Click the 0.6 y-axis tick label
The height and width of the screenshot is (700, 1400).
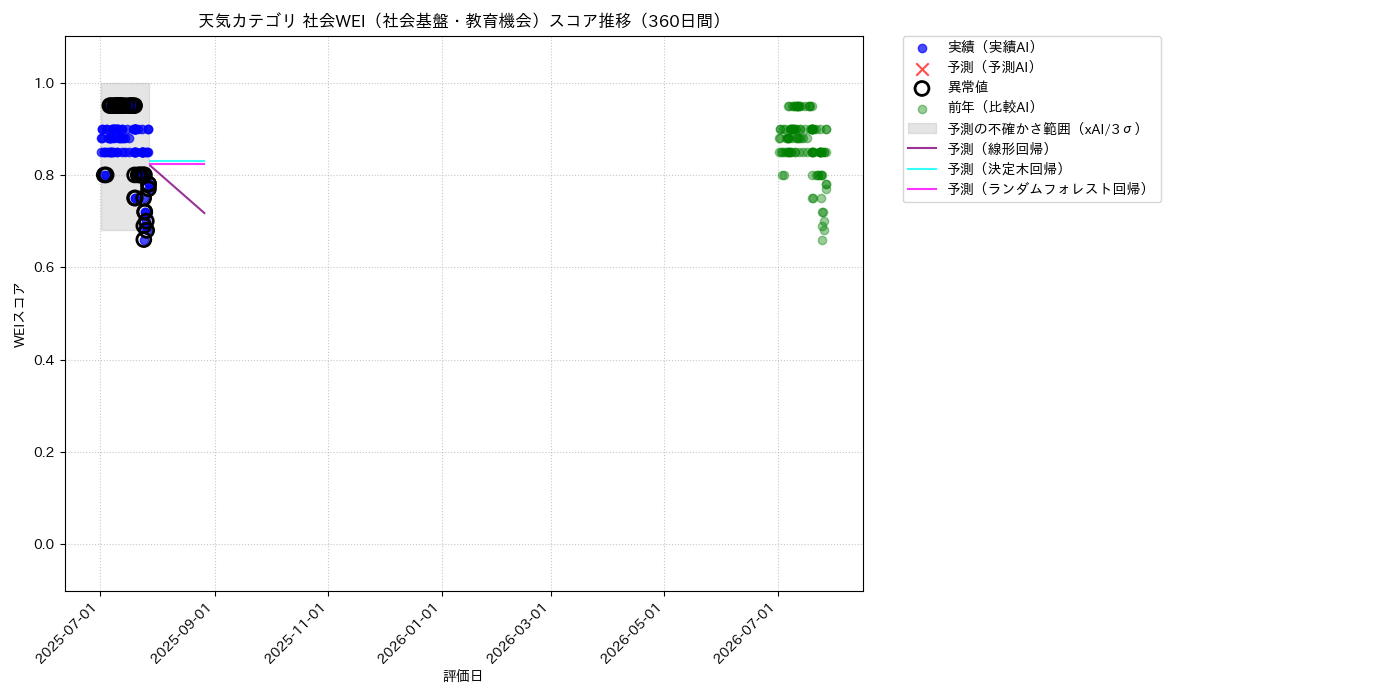(x=42, y=268)
